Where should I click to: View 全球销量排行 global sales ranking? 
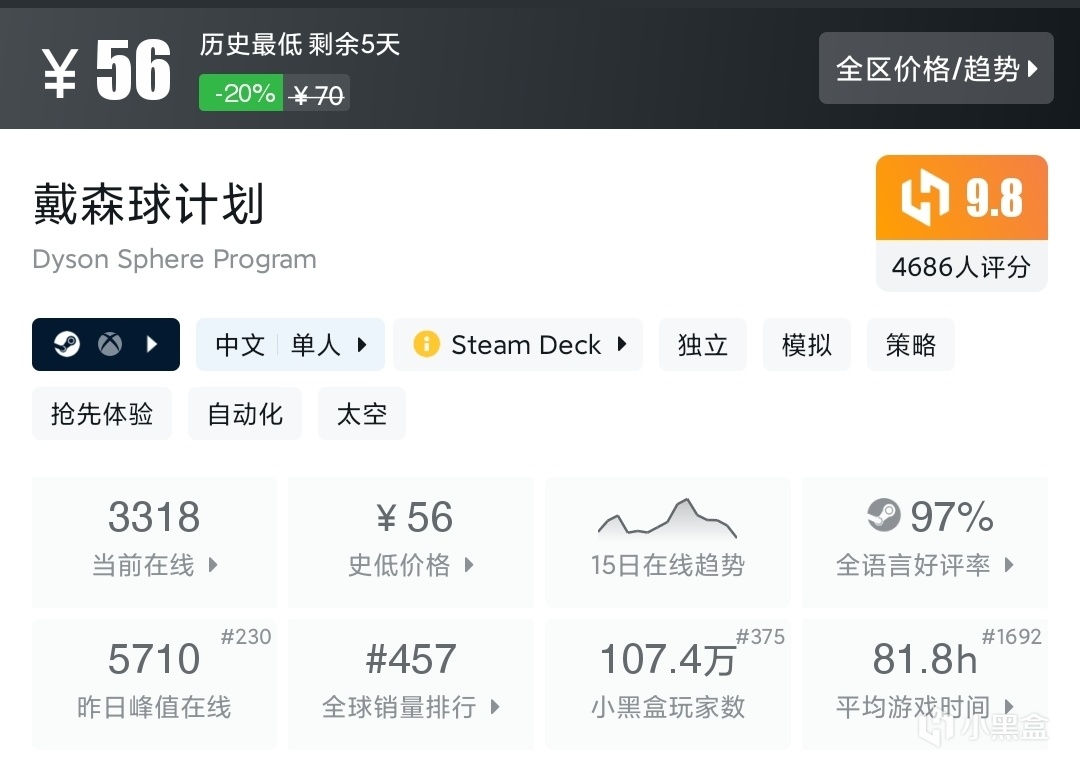coord(411,683)
